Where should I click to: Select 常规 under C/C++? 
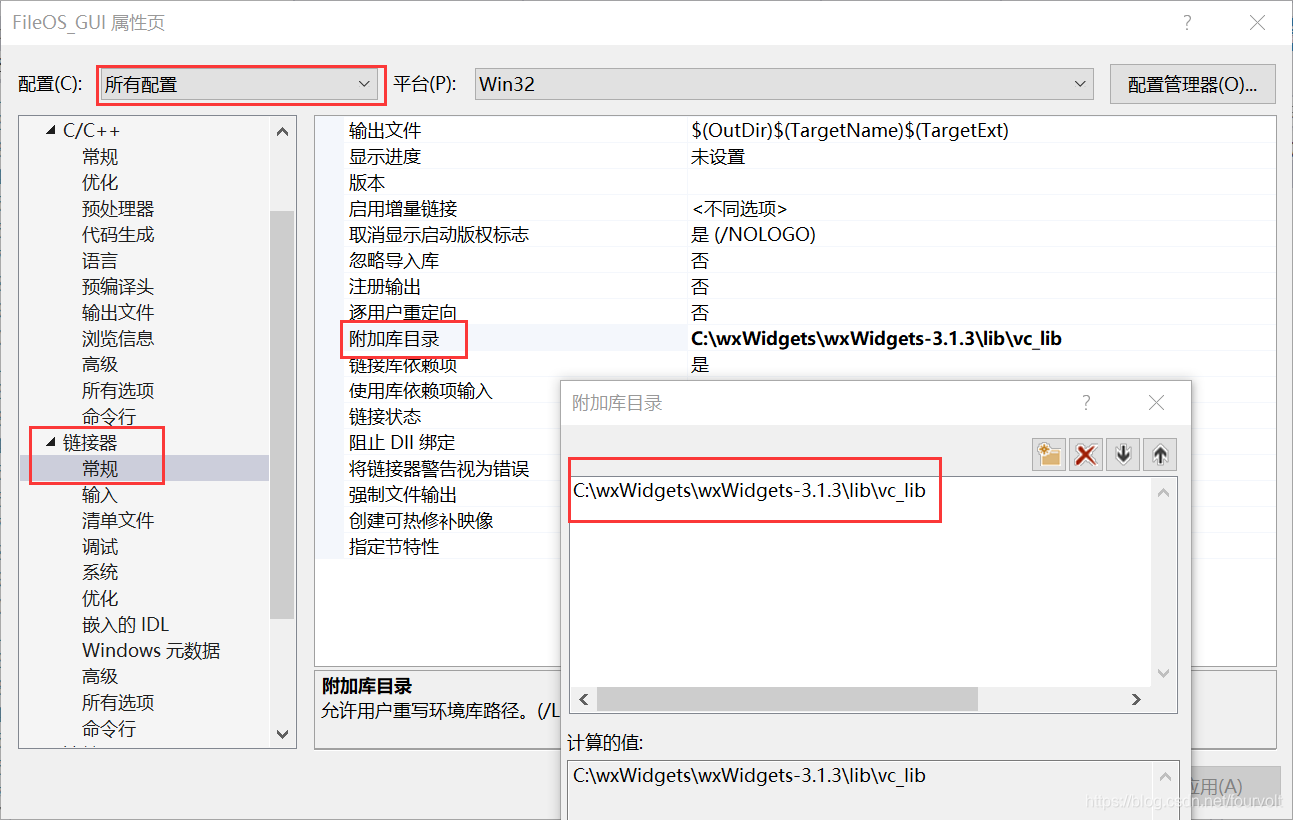point(100,157)
